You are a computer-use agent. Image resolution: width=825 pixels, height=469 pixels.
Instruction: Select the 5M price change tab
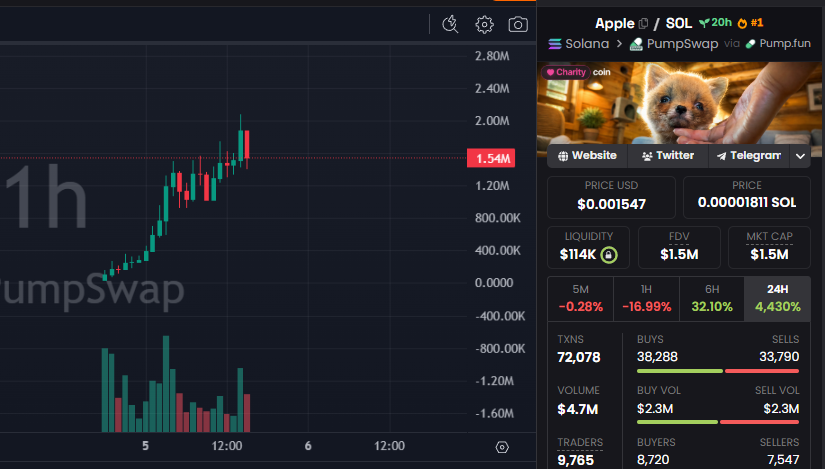[x=580, y=298]
